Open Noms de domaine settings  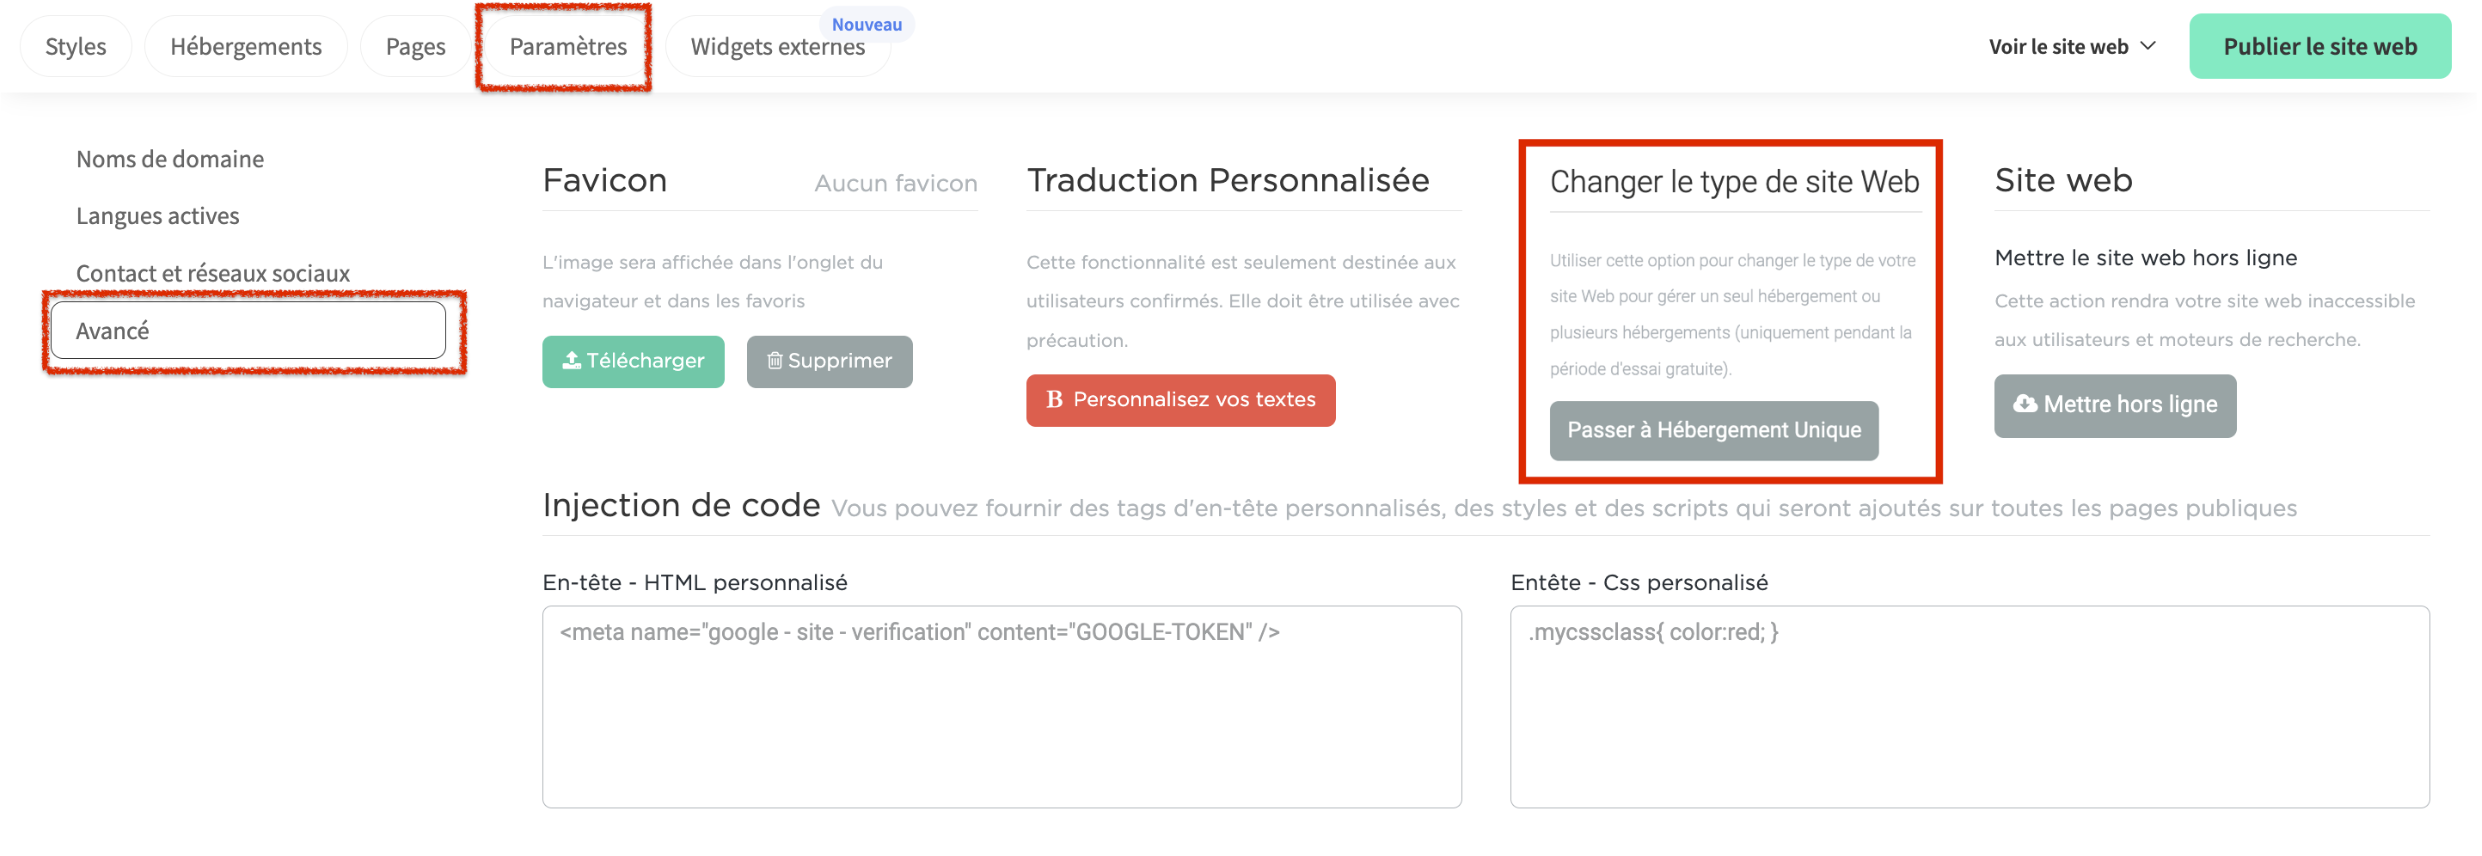coord(170,159)
